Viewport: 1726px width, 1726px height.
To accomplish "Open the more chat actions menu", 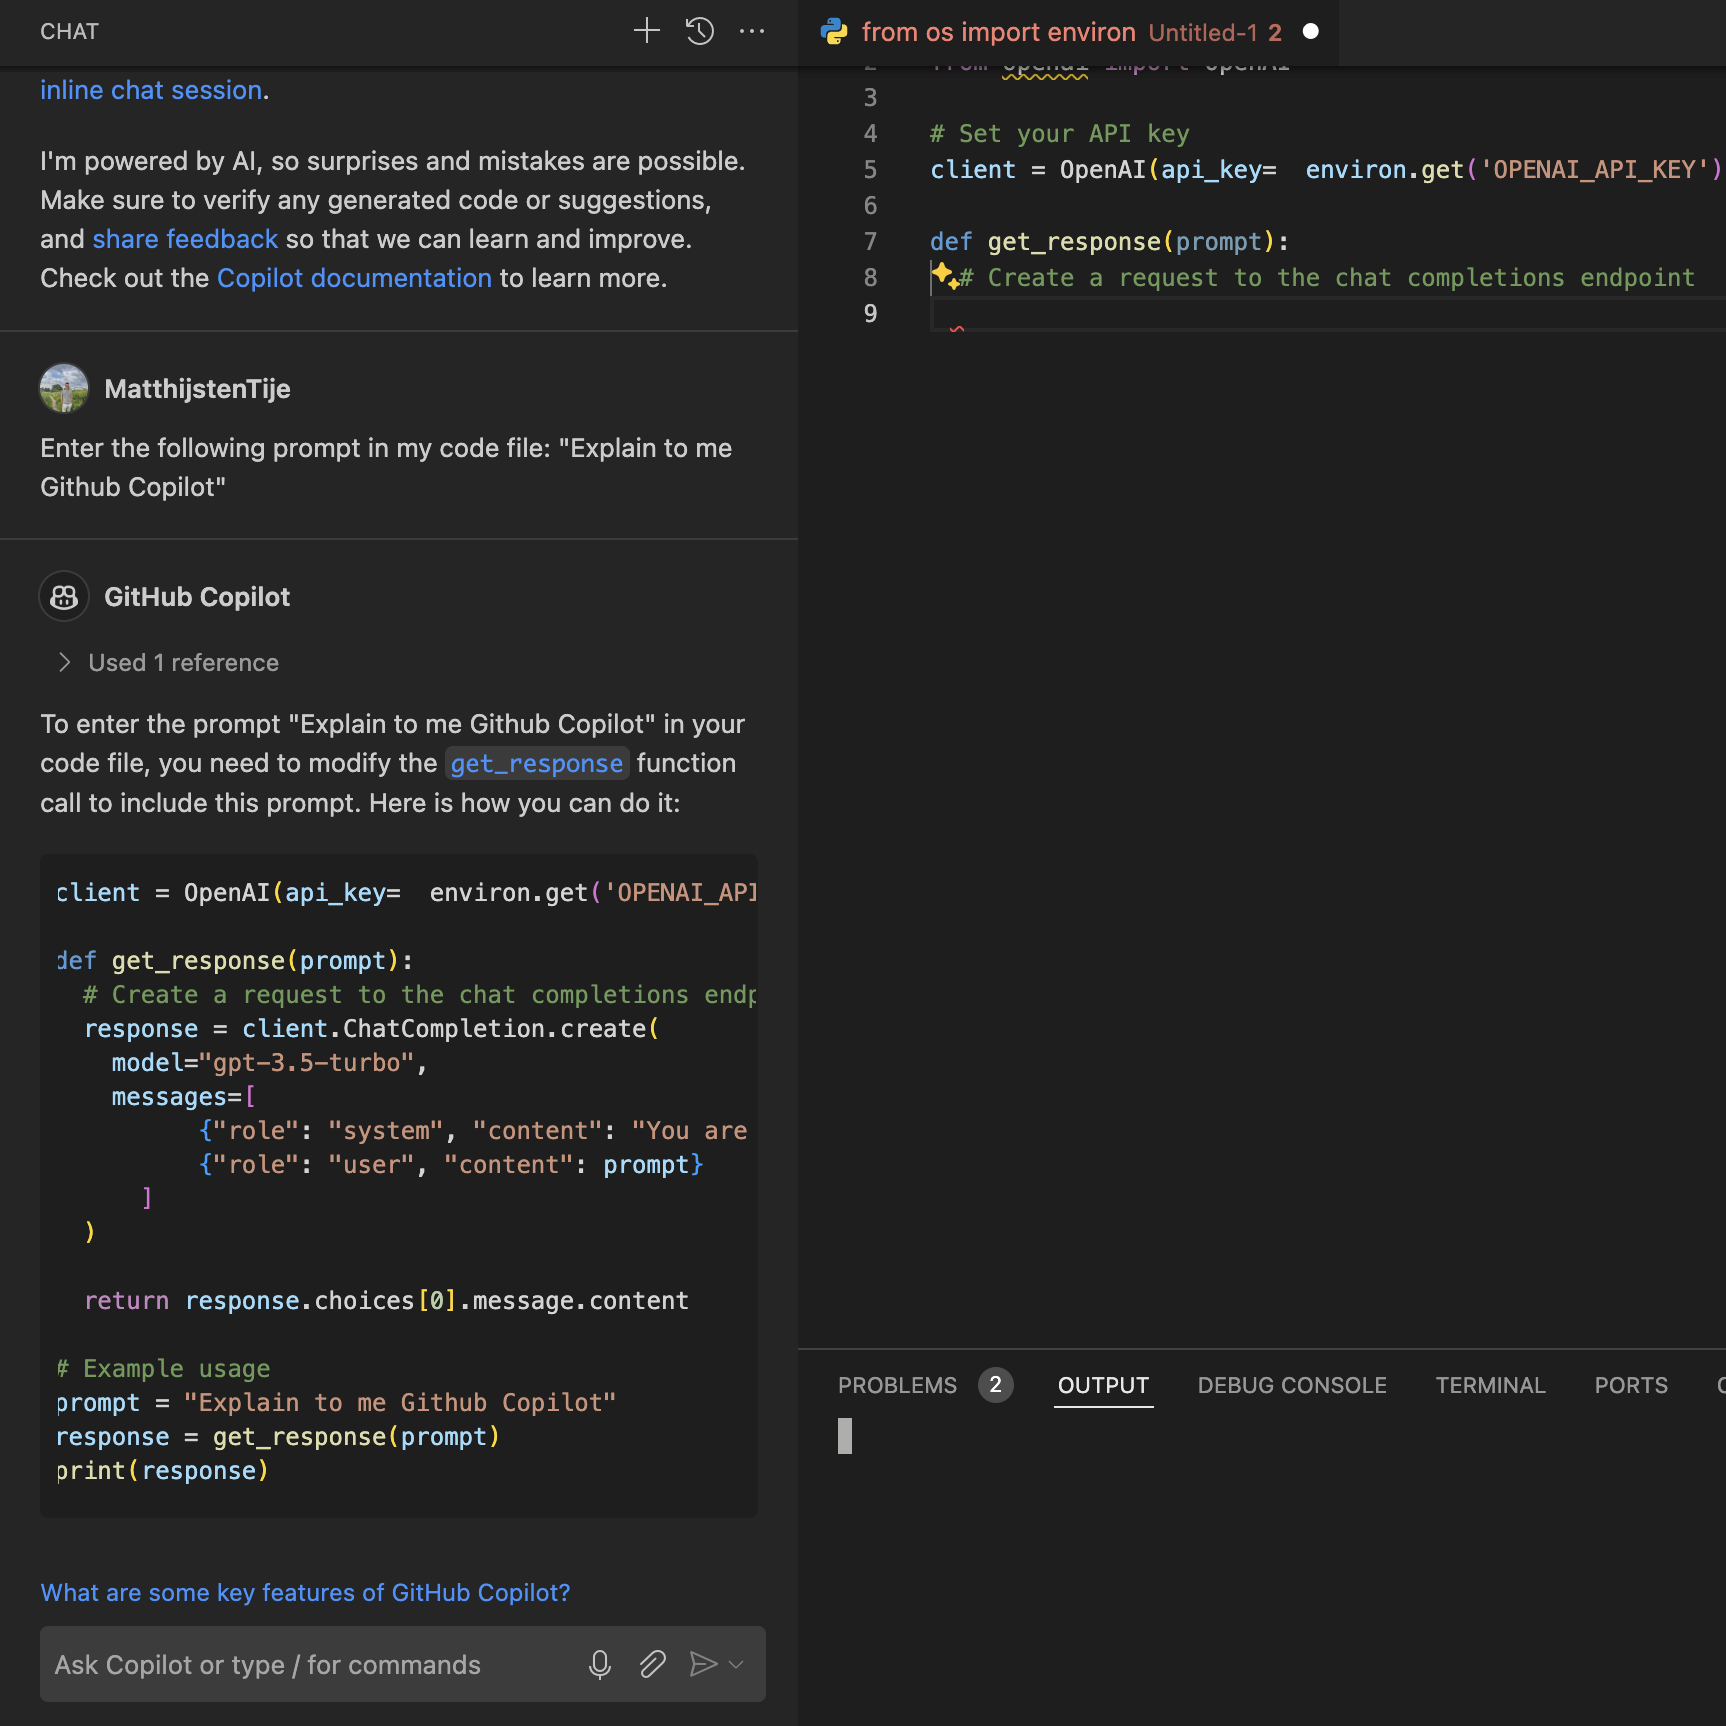I will pyautogui.click(x=753, y=31).
